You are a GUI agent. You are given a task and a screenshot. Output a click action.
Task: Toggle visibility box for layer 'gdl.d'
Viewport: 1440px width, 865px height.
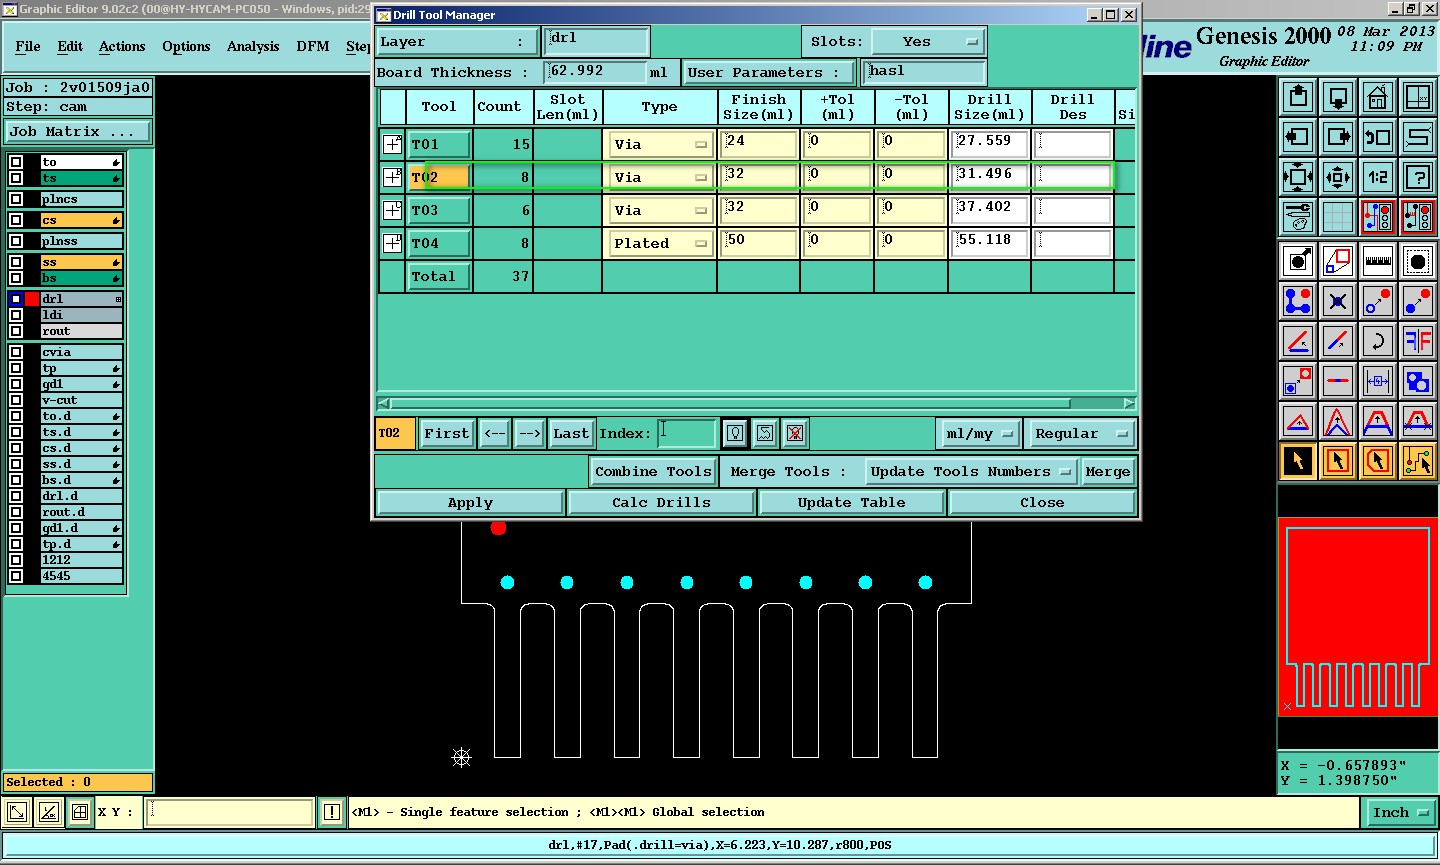[16, 528]
